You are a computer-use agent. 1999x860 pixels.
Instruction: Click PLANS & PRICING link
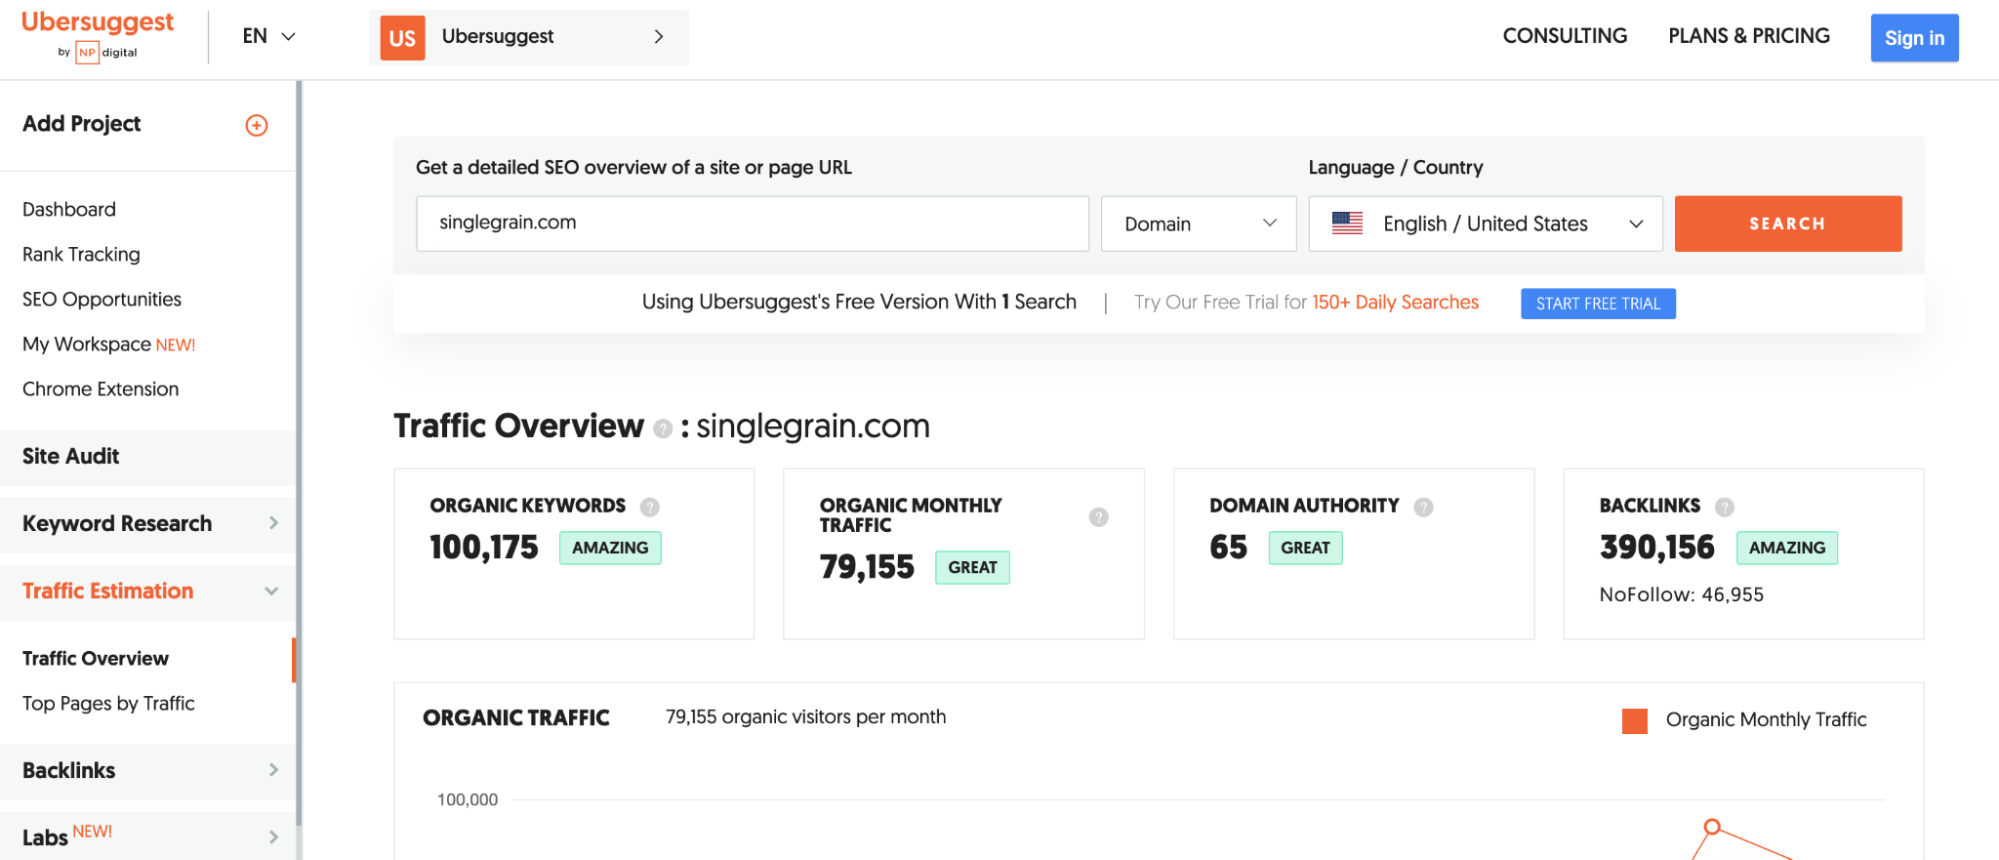click(x=1749, y=36)
